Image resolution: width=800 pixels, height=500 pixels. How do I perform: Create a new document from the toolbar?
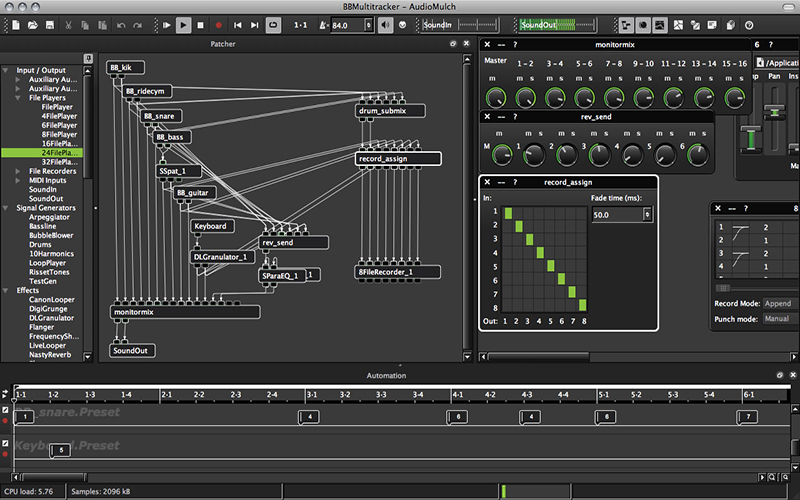click(x=16, y=25)
